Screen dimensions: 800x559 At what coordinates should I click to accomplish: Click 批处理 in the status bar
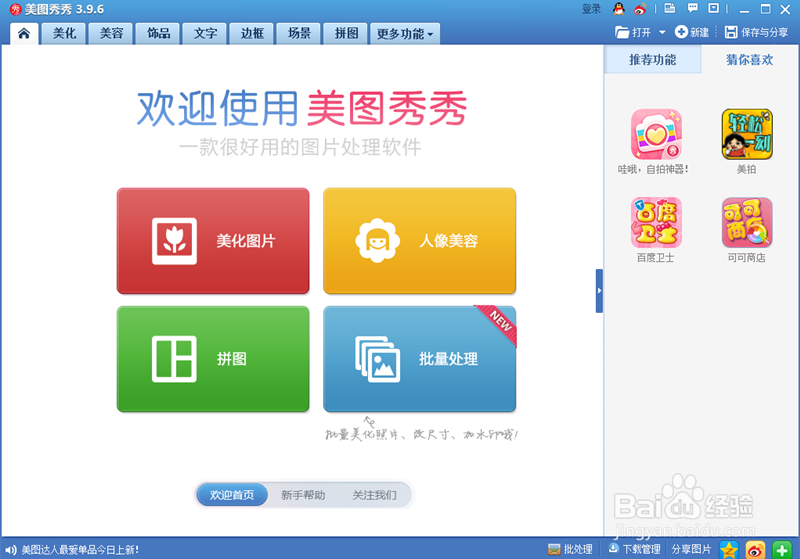click(x=570, y=549)
